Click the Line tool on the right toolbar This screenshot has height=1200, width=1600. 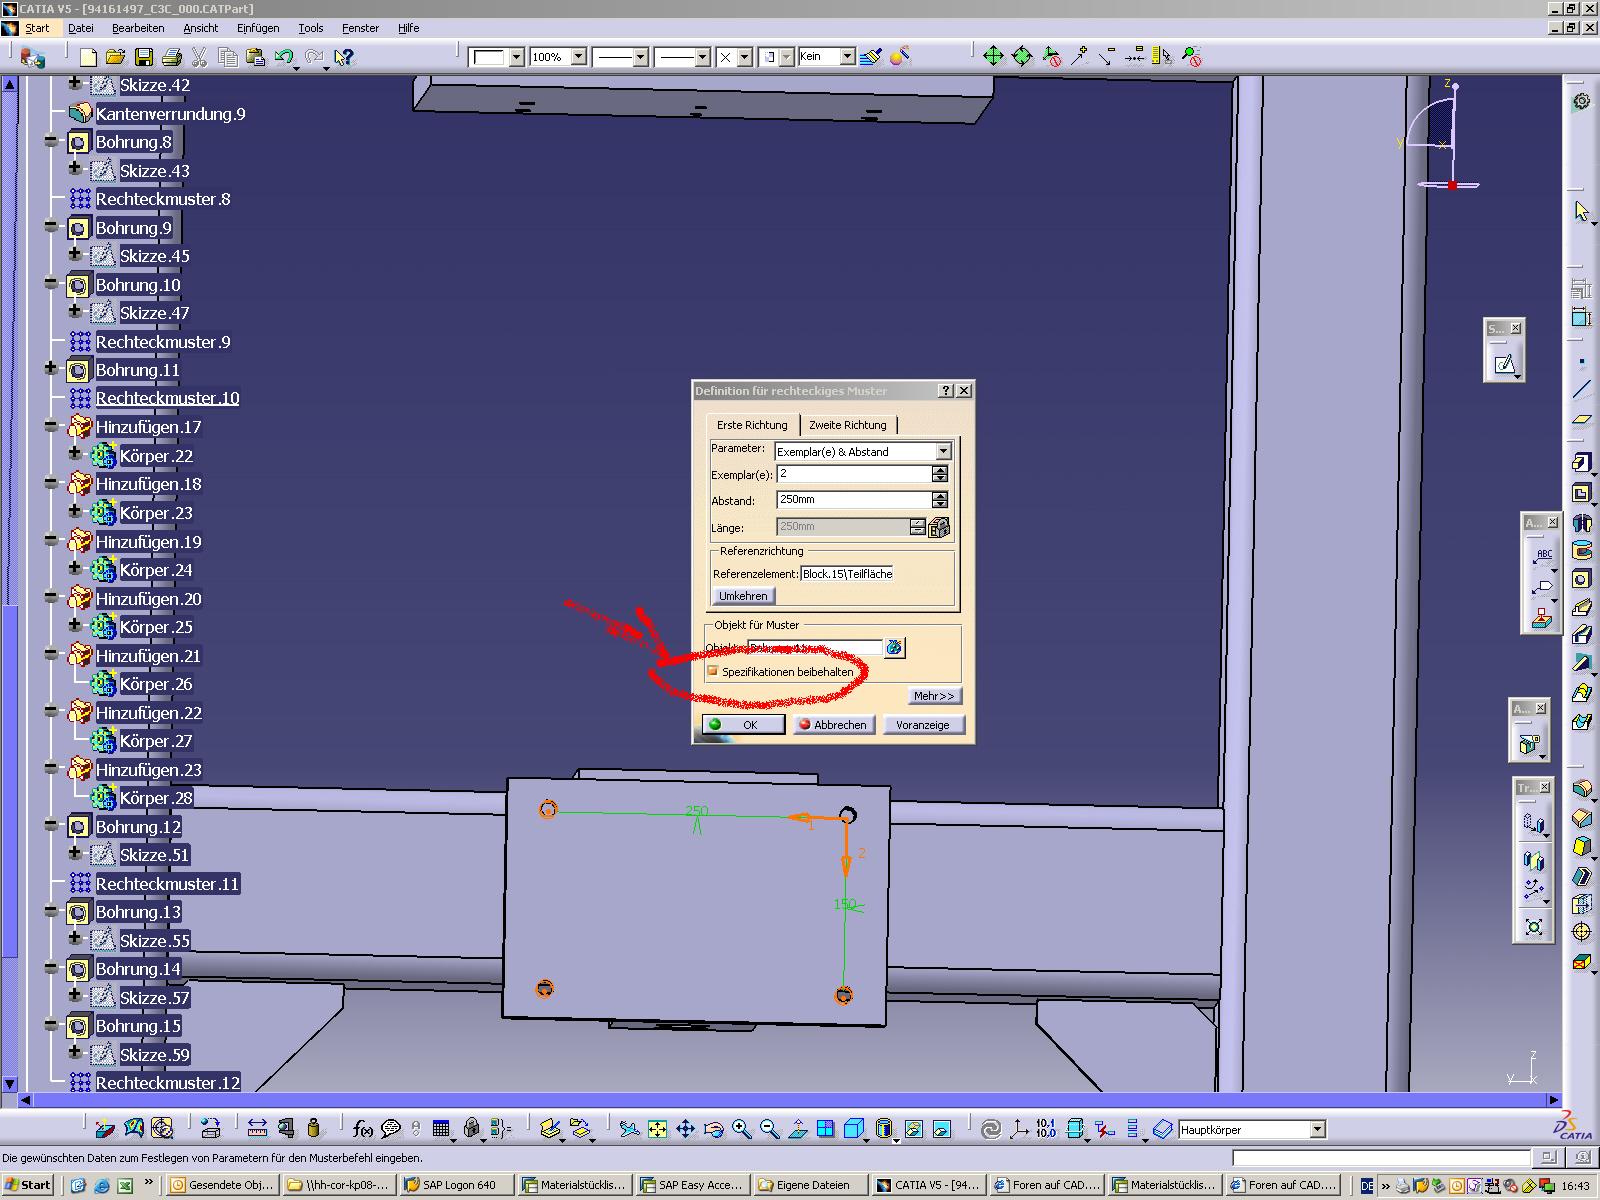[1581, 390]
